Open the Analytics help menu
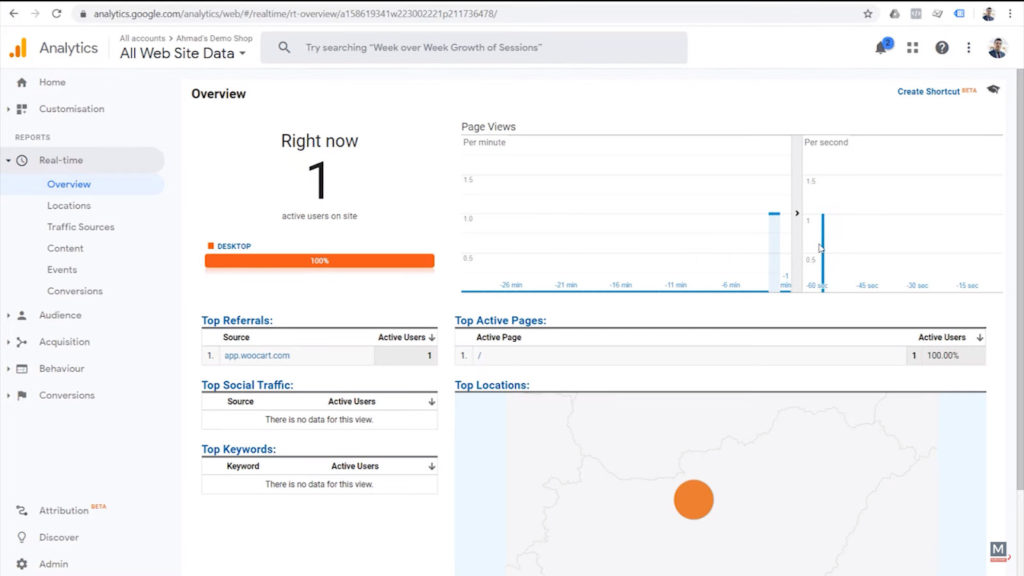The height and width of the screenshot is (576, 1024). [941, 47]
